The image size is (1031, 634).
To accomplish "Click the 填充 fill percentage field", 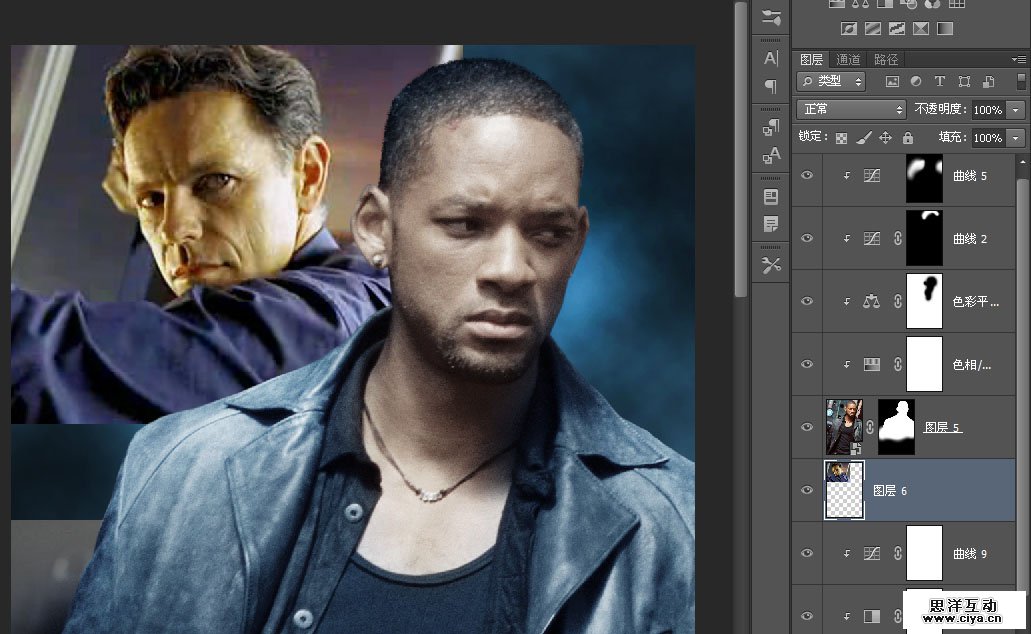I will tap(987, 137).
